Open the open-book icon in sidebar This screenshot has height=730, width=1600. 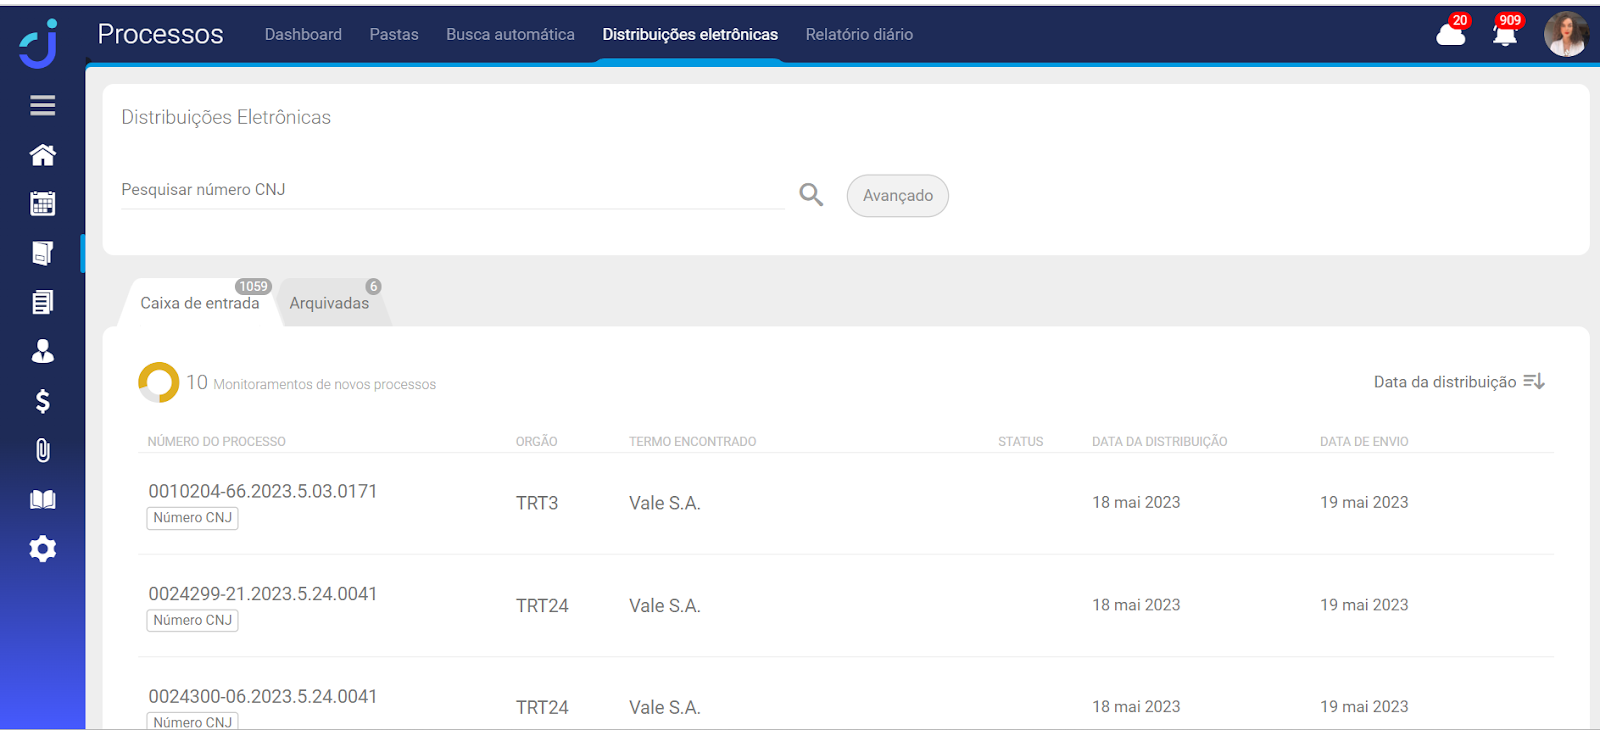point(42,500)
